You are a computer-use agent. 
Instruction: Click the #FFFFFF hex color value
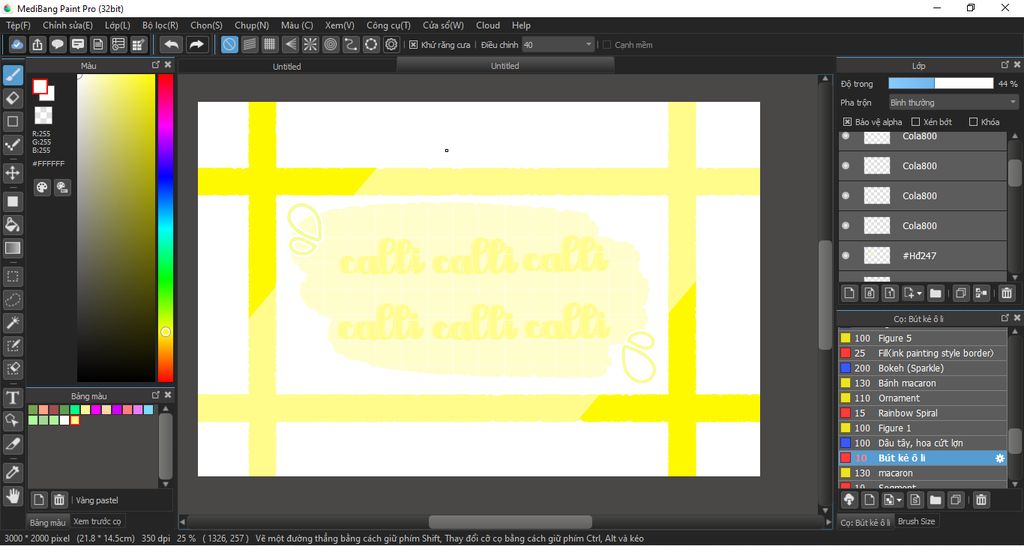[x=48, y=164]
